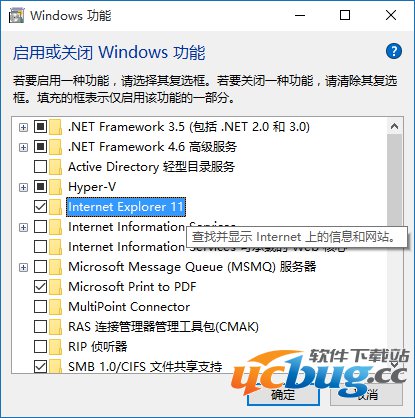Click the folder icon by Active Directory 轻型目录服务
The width and height of the screenshot is (415, 418).
tap(55, 167)
